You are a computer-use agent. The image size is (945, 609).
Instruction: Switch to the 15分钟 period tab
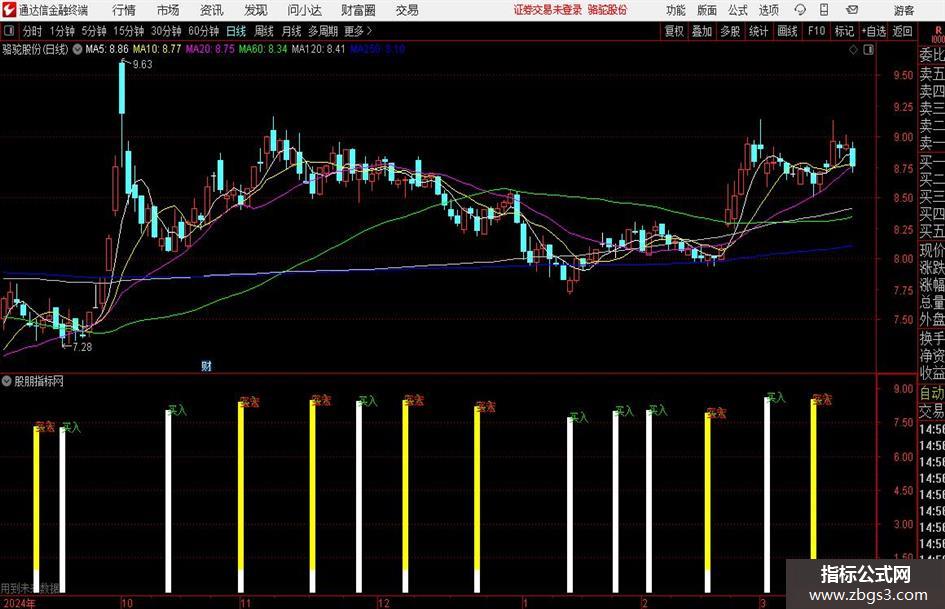129,31
